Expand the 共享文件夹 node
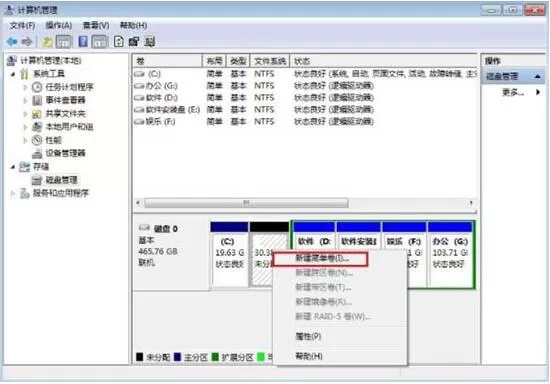This screenshot has height=384, width=550. (25, 114)
